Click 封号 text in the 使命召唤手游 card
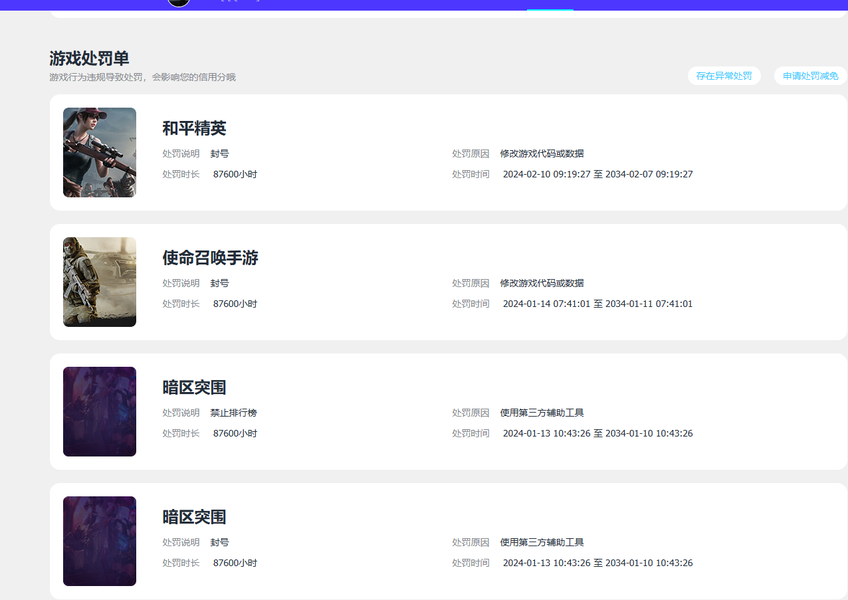This screenshot has width=848, height=600. (x=220, y=283)
